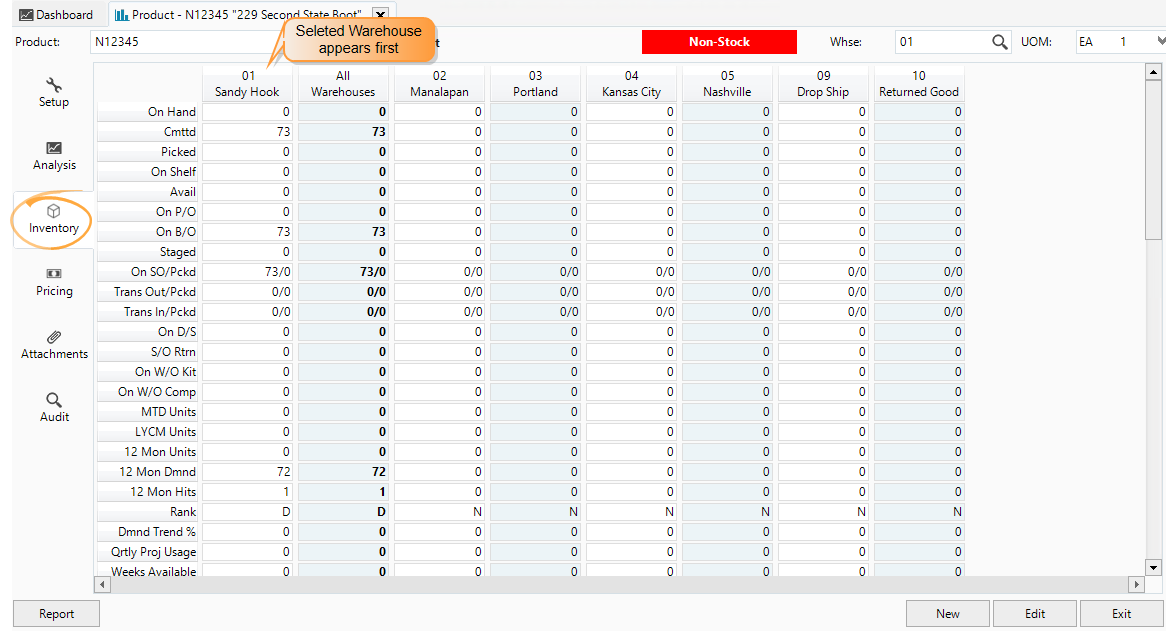
Task: Click the circled Inventory box icon
Action: point(52,213)
